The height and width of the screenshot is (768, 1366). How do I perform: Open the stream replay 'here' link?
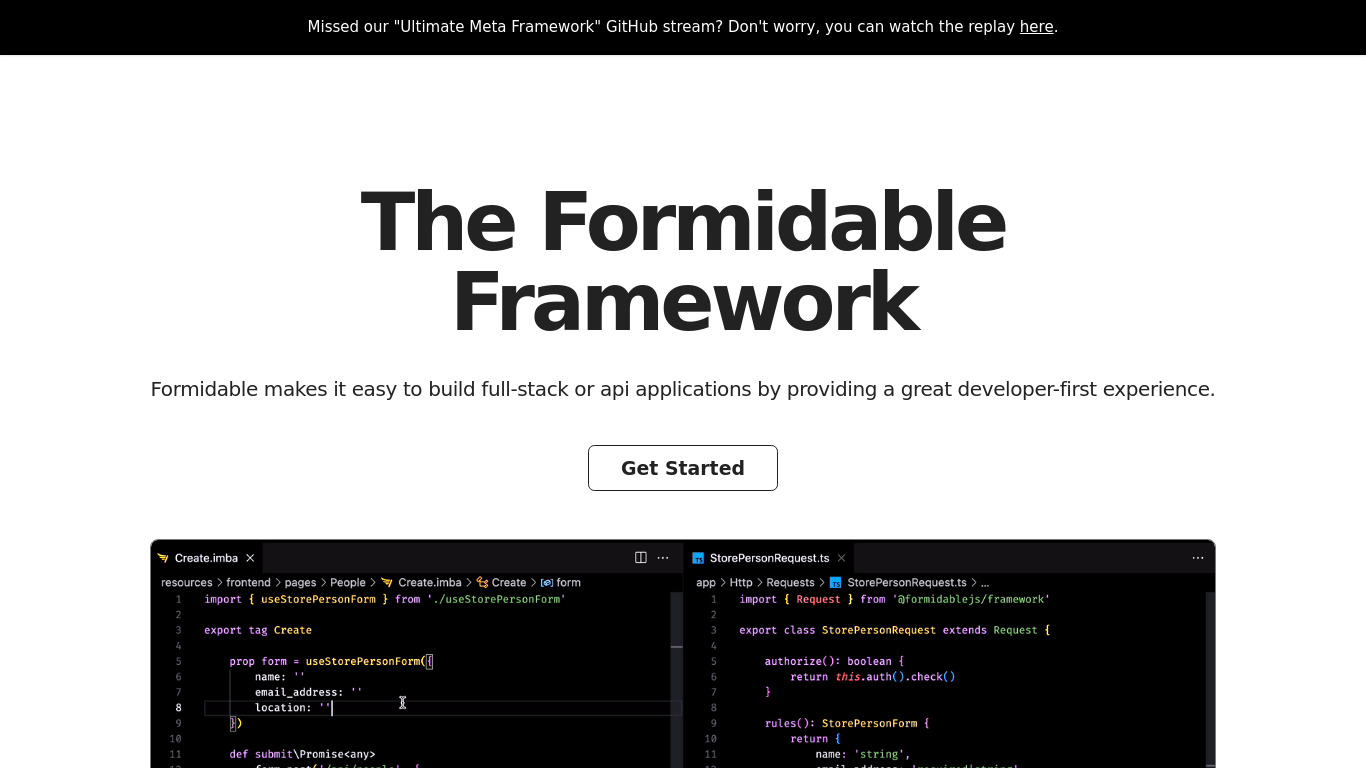(x=1036, y=27)
